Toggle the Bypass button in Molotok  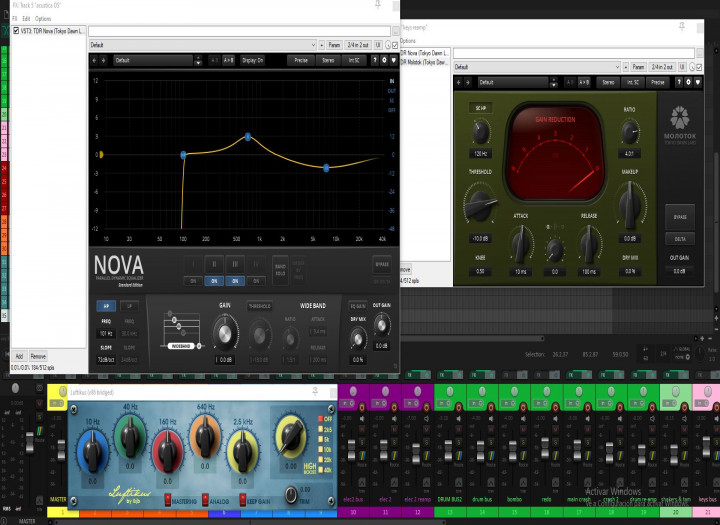tap(680, 215)
